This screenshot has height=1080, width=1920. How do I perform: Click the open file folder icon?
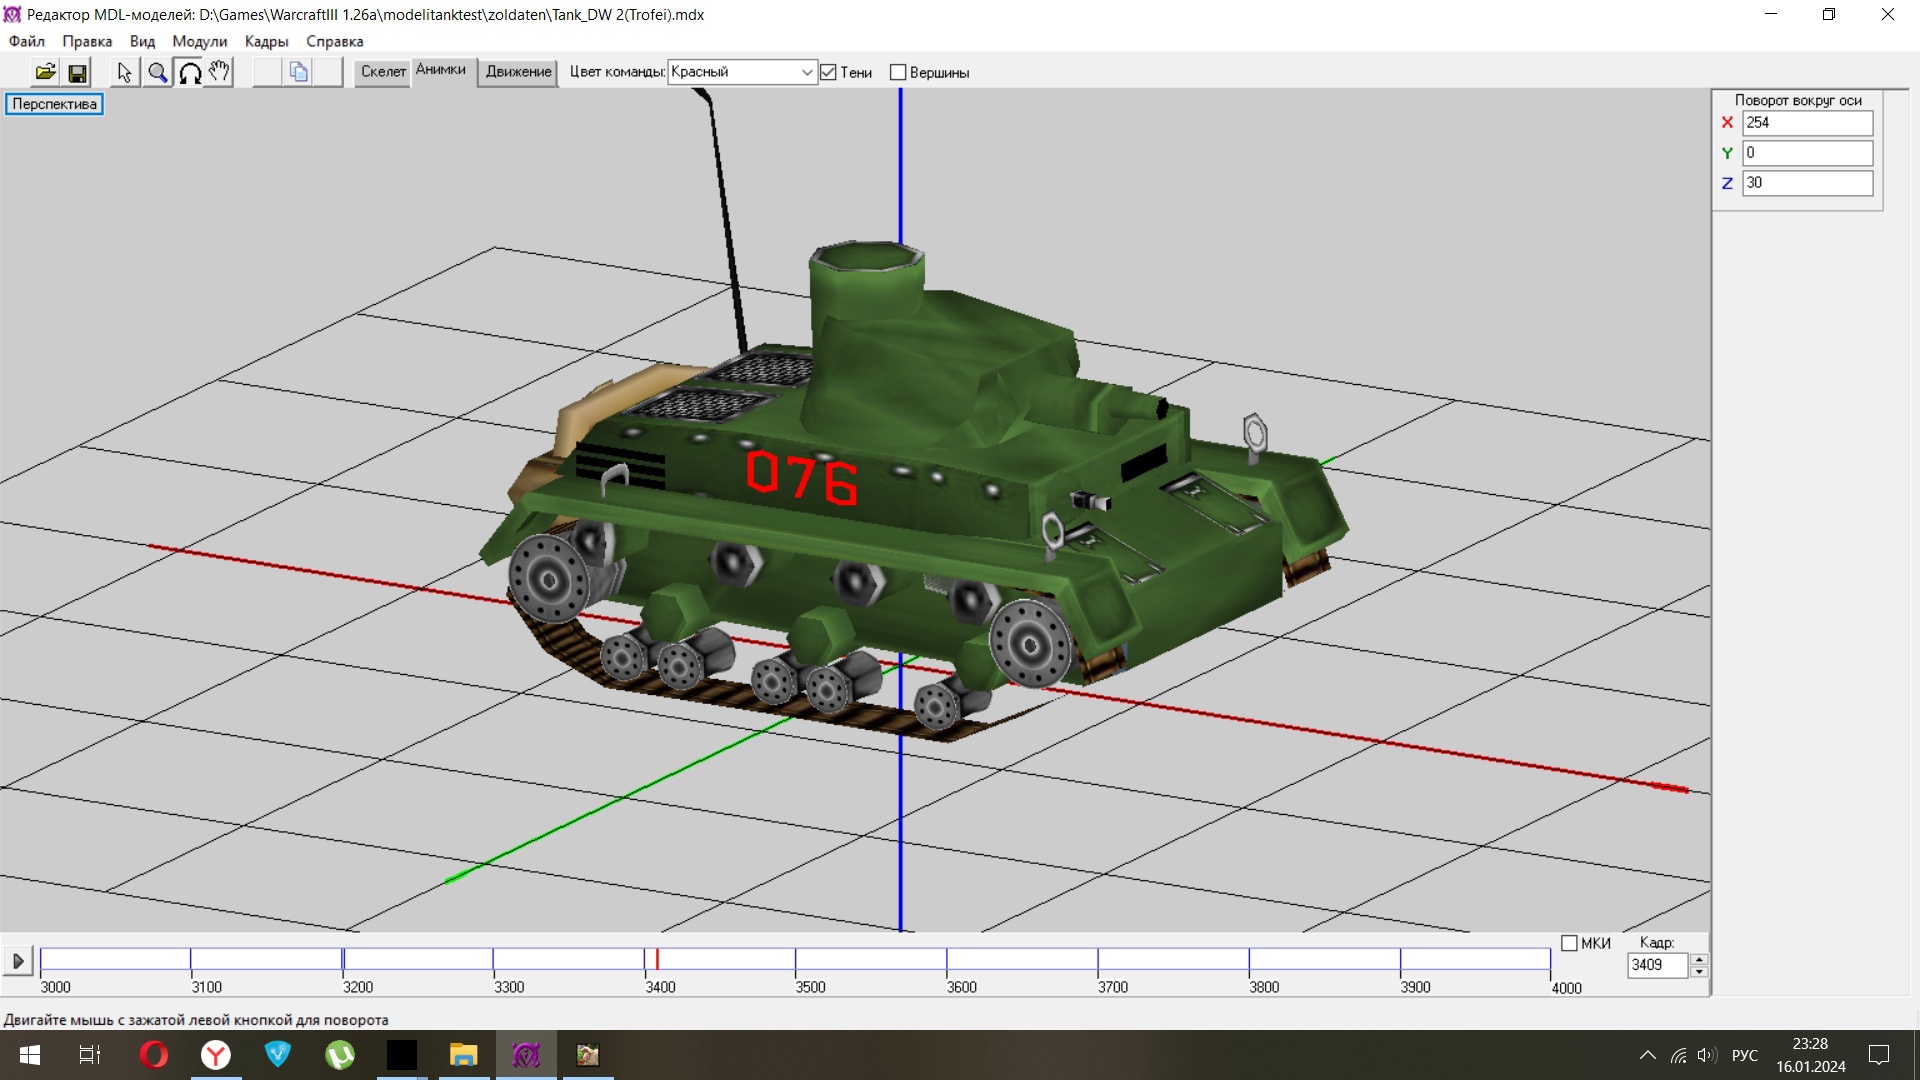(x=45, y=72)
